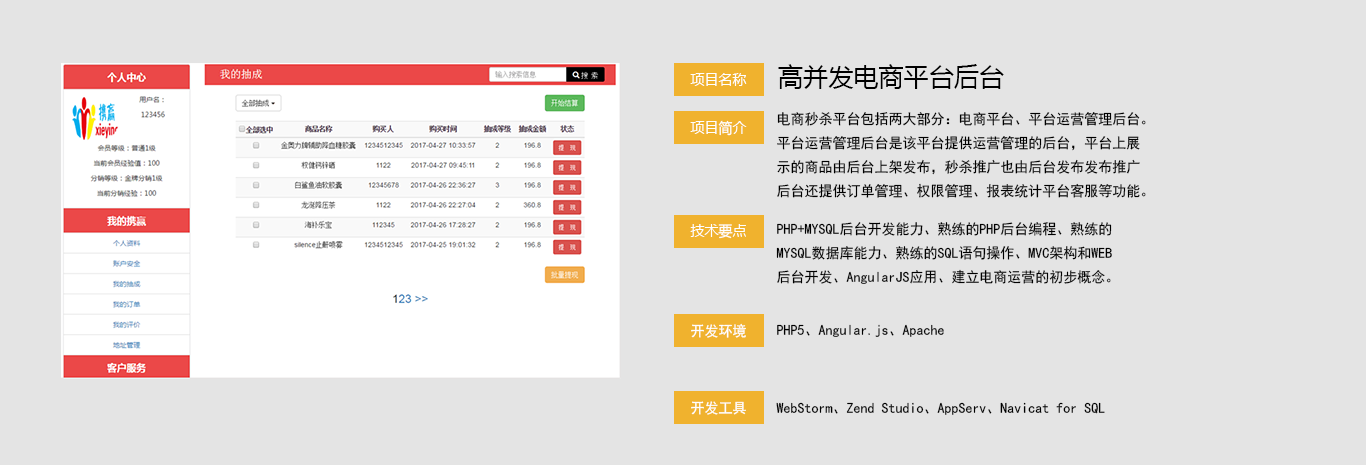This screenshot has width=1366, height=465.
Task: Click the xieying logo avatar
Action: [95, 117]
